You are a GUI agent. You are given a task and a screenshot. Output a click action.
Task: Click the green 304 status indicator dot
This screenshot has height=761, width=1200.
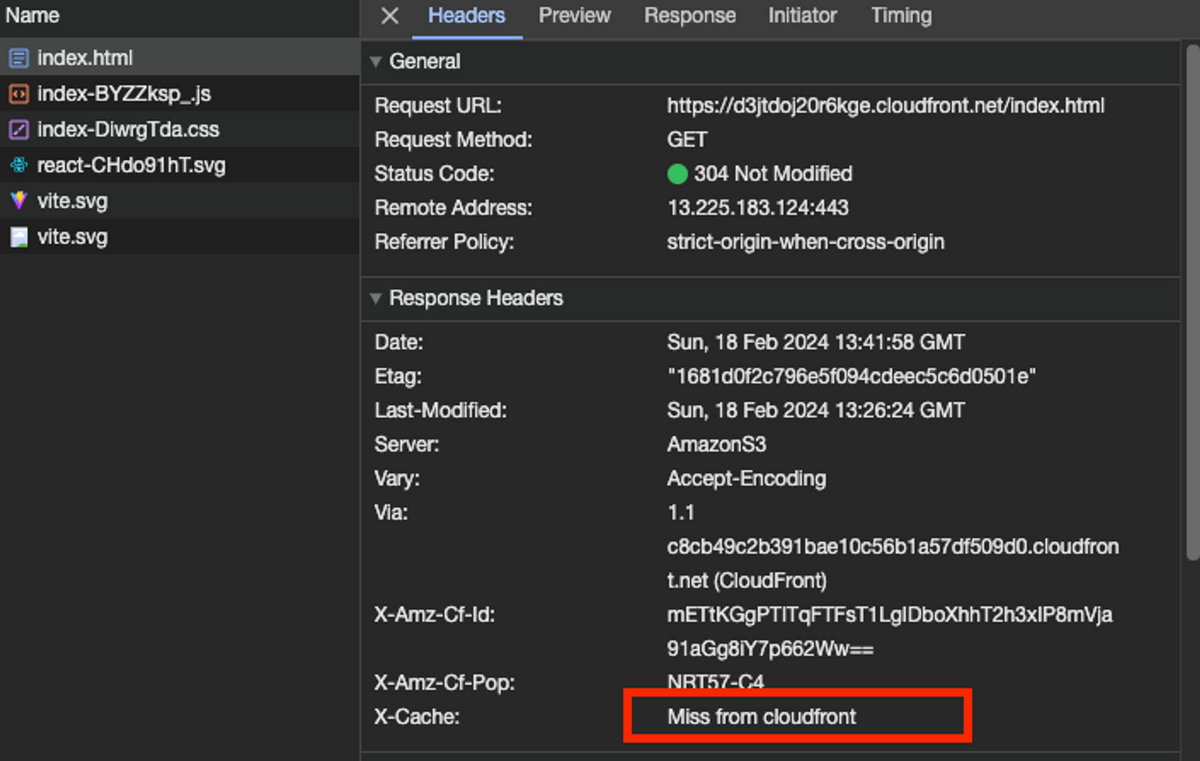click(x=677, y=174)
